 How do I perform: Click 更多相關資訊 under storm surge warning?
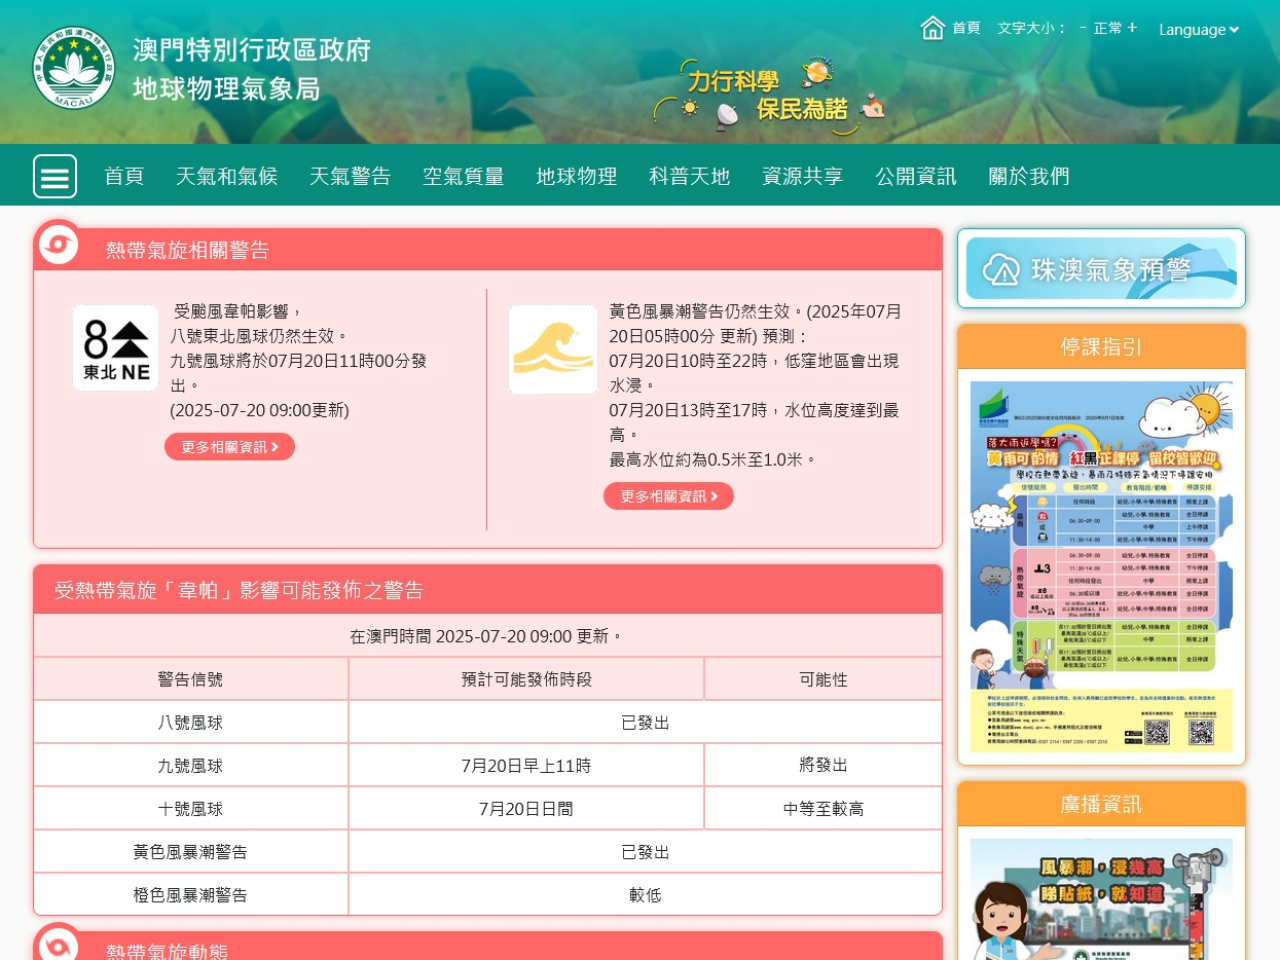point(669,496)
